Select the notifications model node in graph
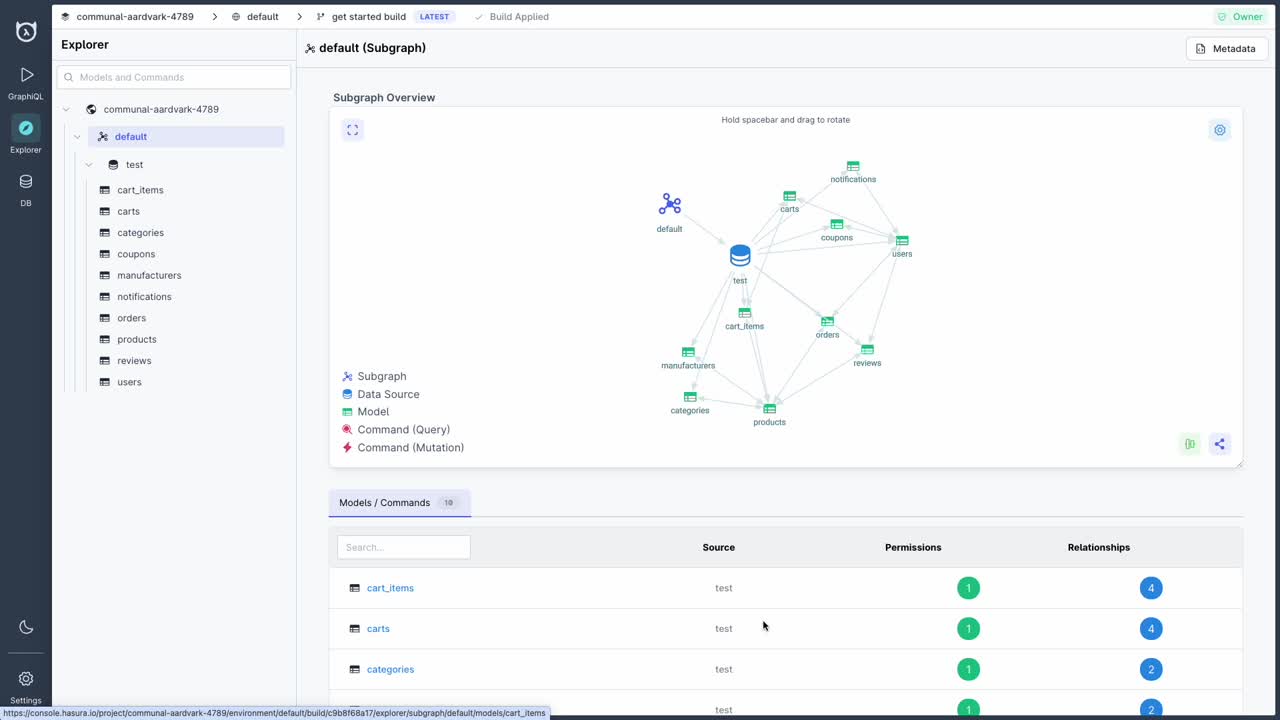 [853, 167]
